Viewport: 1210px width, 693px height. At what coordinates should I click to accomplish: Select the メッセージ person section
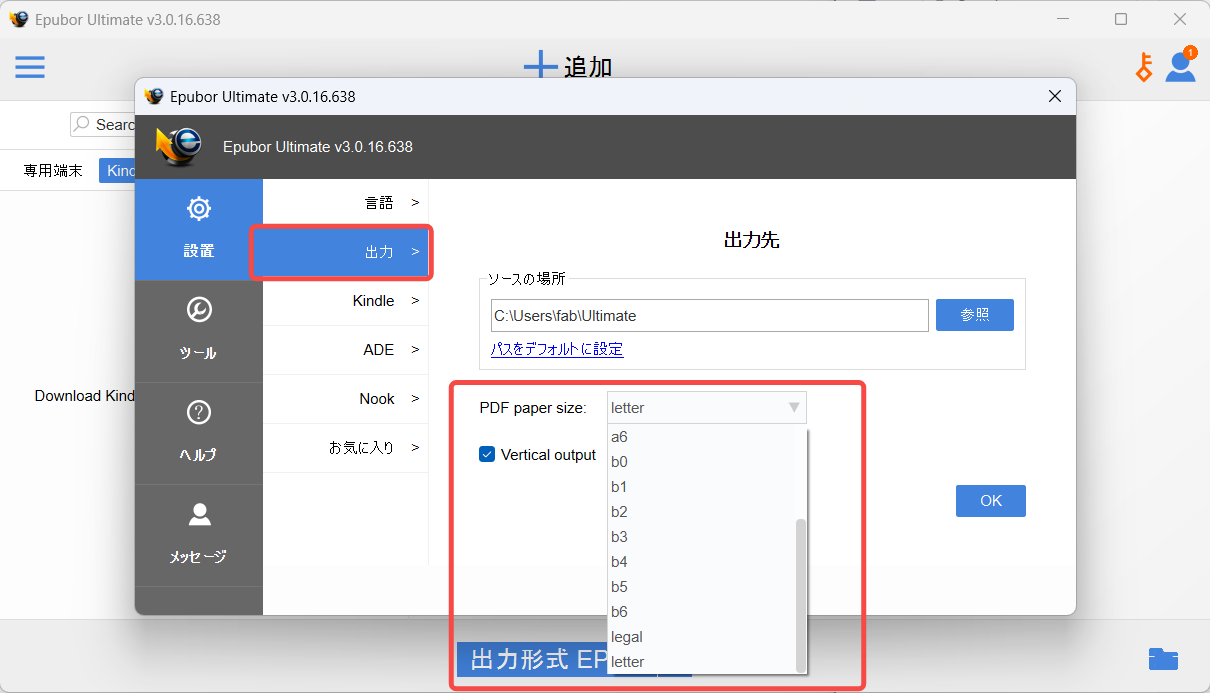coord(199,535)
